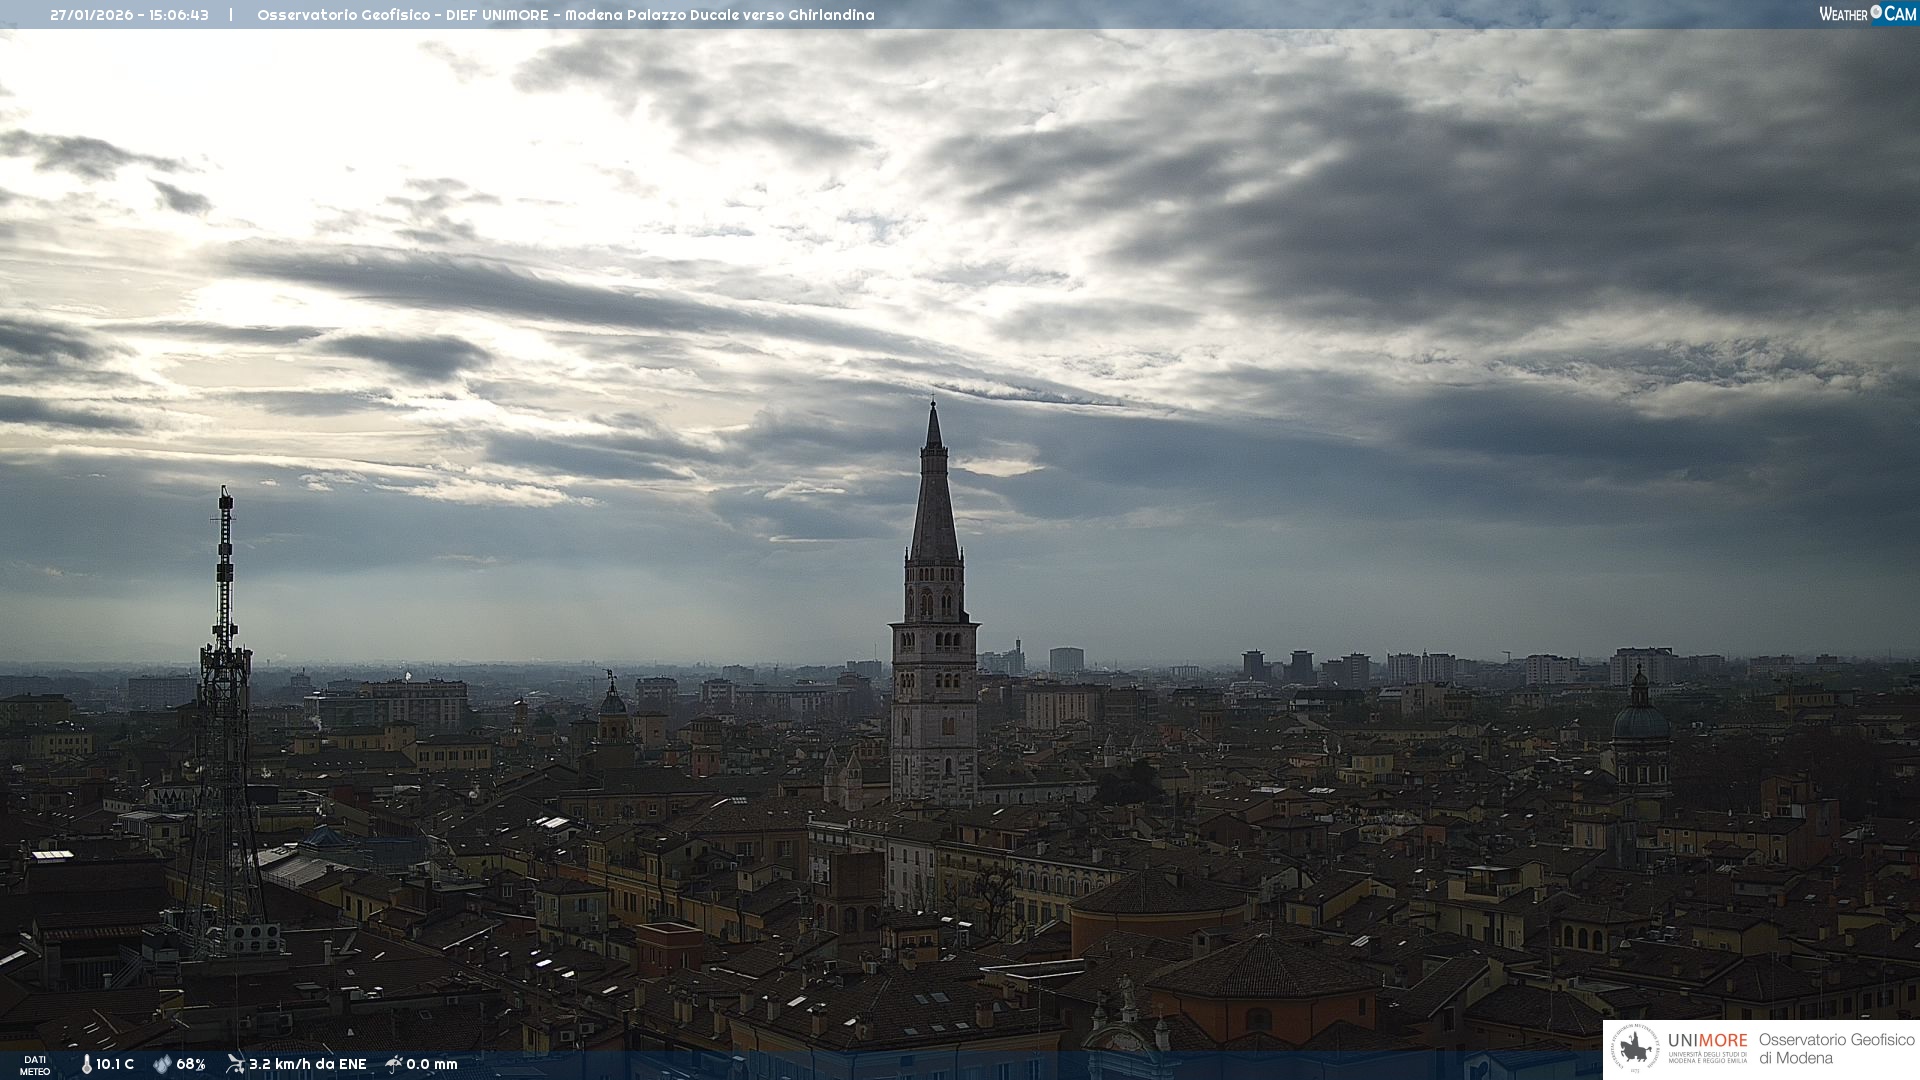
Task: Click the rain umbrella icon
Action: coord(394,1064)
